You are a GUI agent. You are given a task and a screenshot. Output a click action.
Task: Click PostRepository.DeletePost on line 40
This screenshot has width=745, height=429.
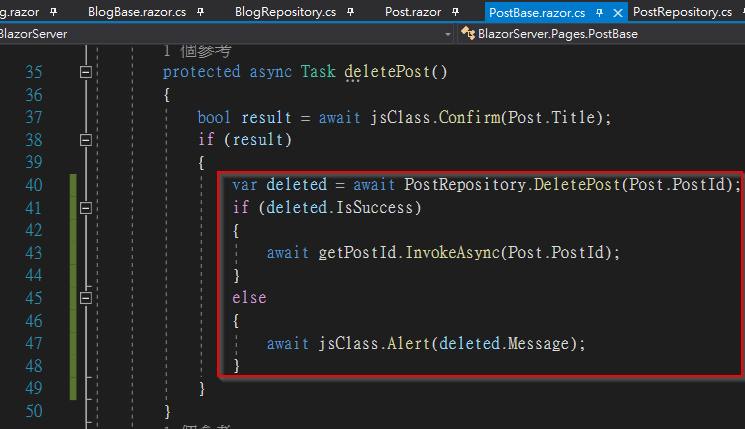click(512, 184)
